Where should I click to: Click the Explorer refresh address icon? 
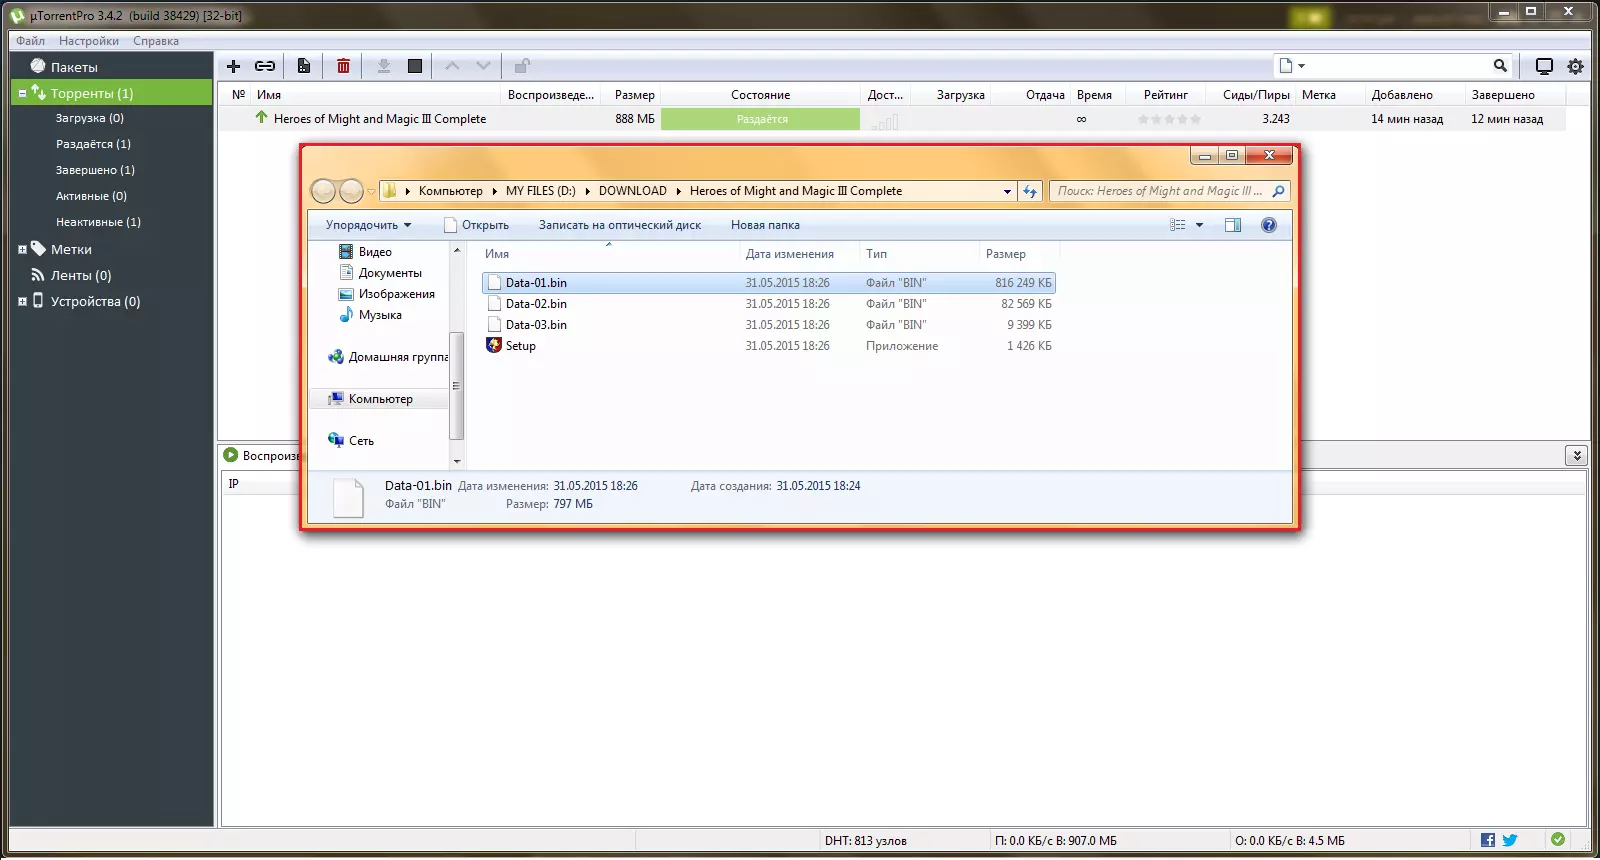pos(1030,191)
